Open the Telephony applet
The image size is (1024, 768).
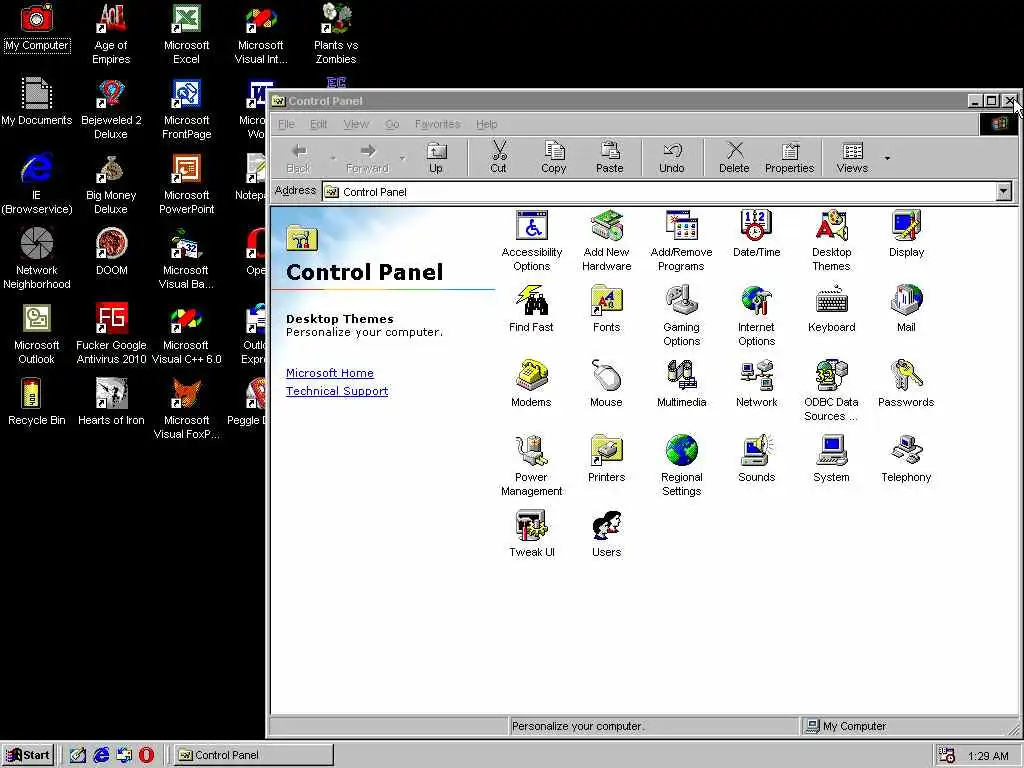[906, 459]
